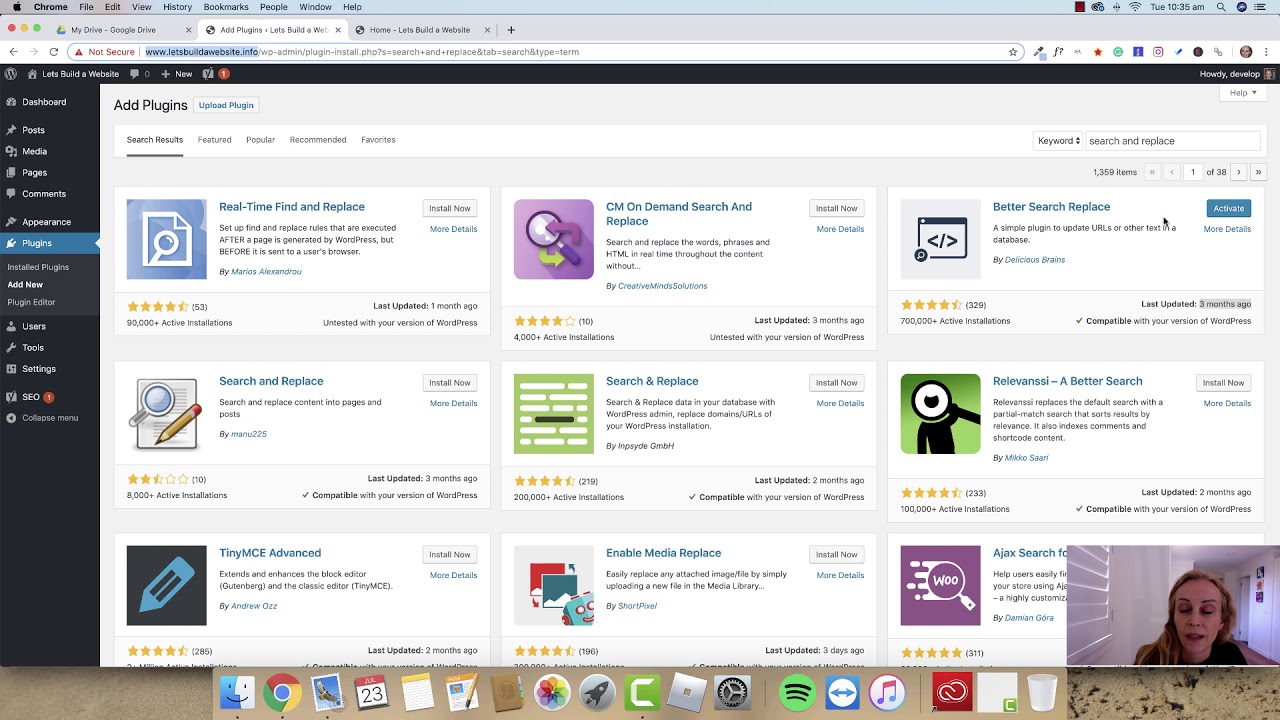Bookmark this page with the star icon
This screenshot has height=720, width=1280.
point(1013,52)
